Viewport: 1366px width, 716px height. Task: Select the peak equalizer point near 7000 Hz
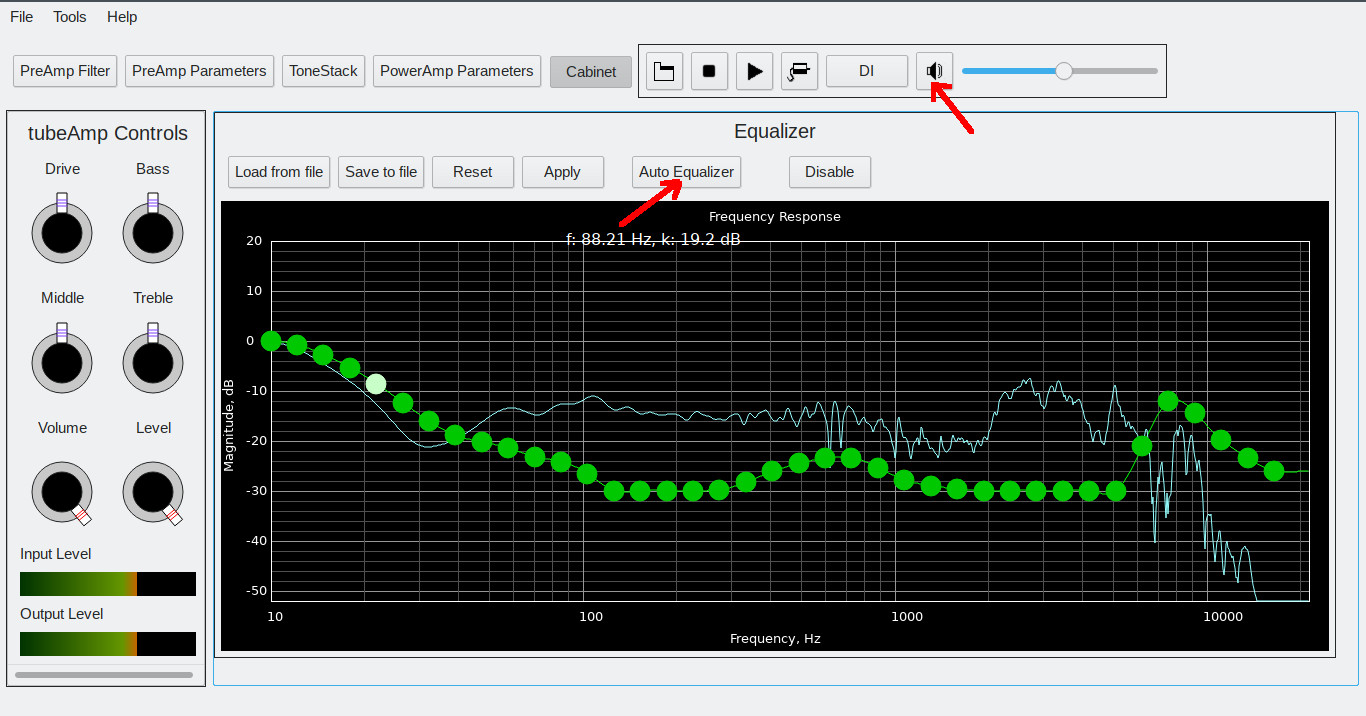pos(1168,401)
